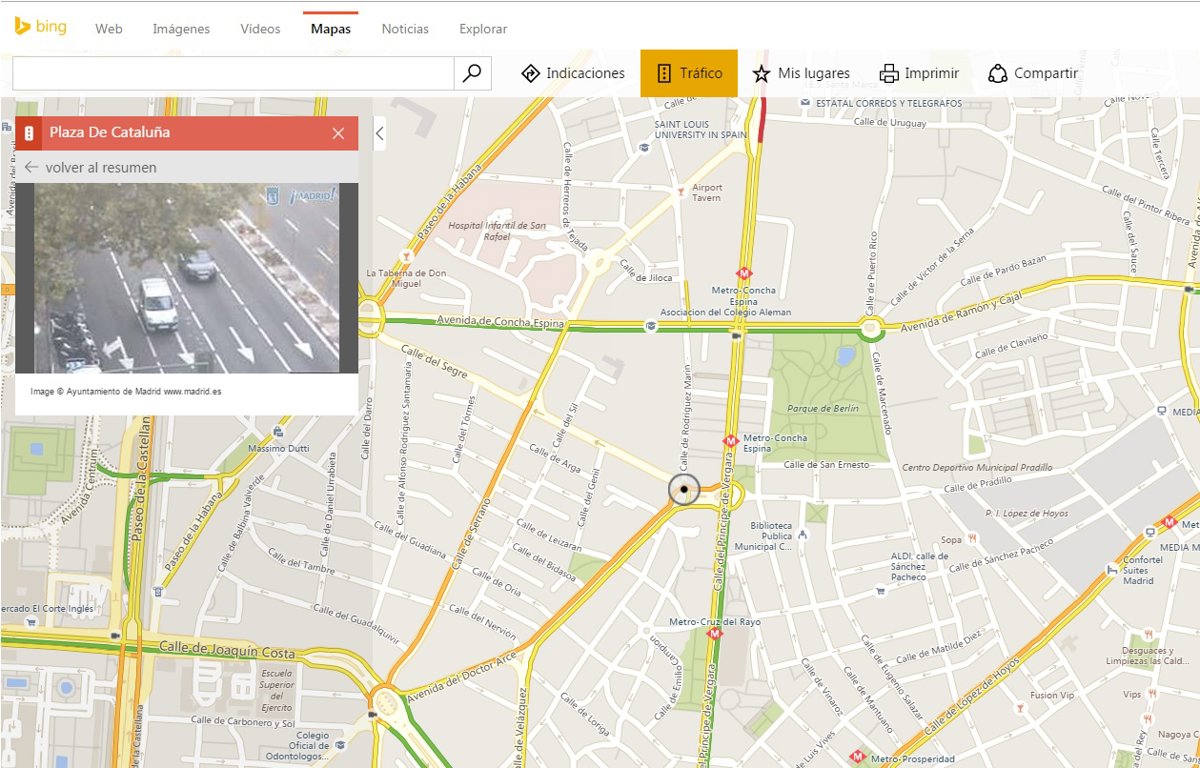
Task: Open the Noticias tab
Action: pyautogui.click(x=404, y=29)
